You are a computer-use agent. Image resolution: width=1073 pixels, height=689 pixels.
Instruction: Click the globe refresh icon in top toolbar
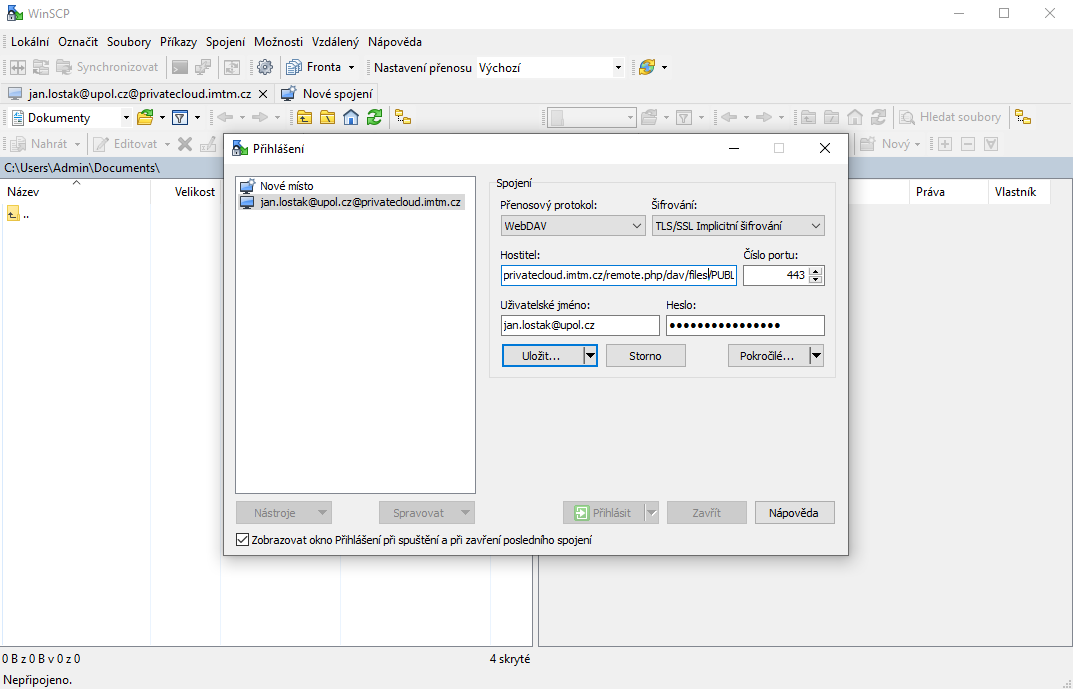647,67
